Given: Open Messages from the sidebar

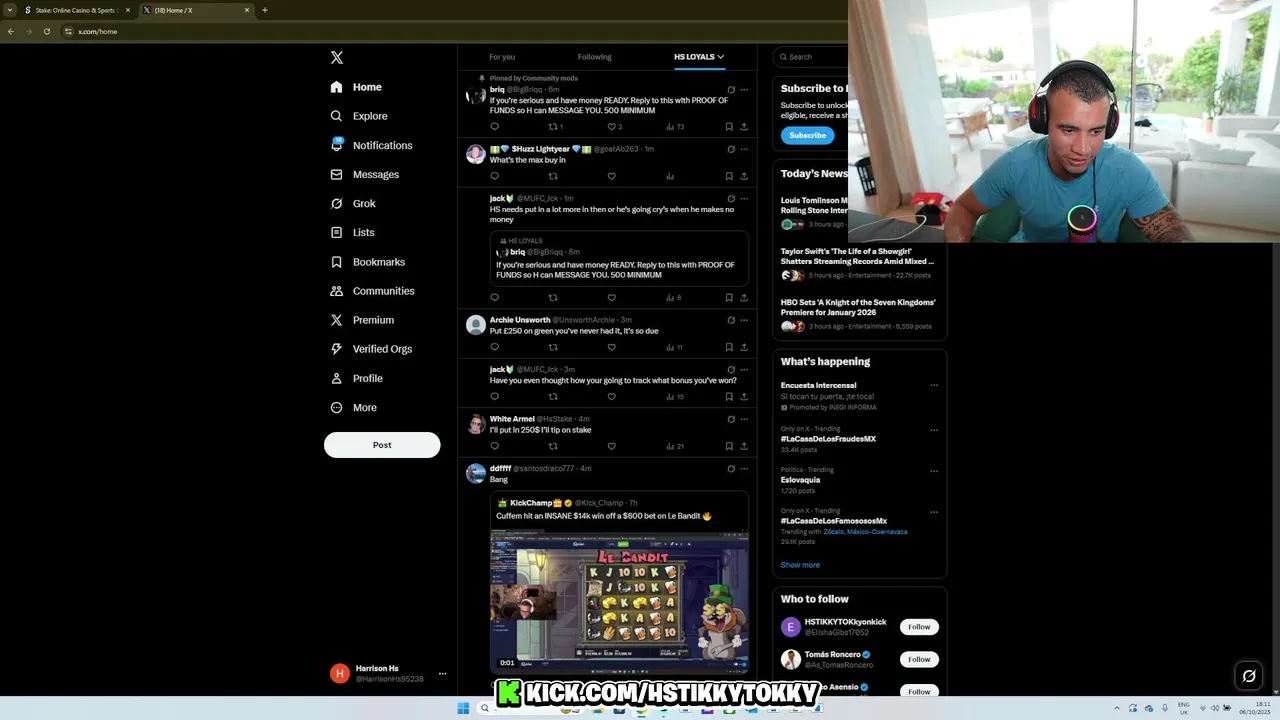Looking at the screenshot, I should click(364, 174).
